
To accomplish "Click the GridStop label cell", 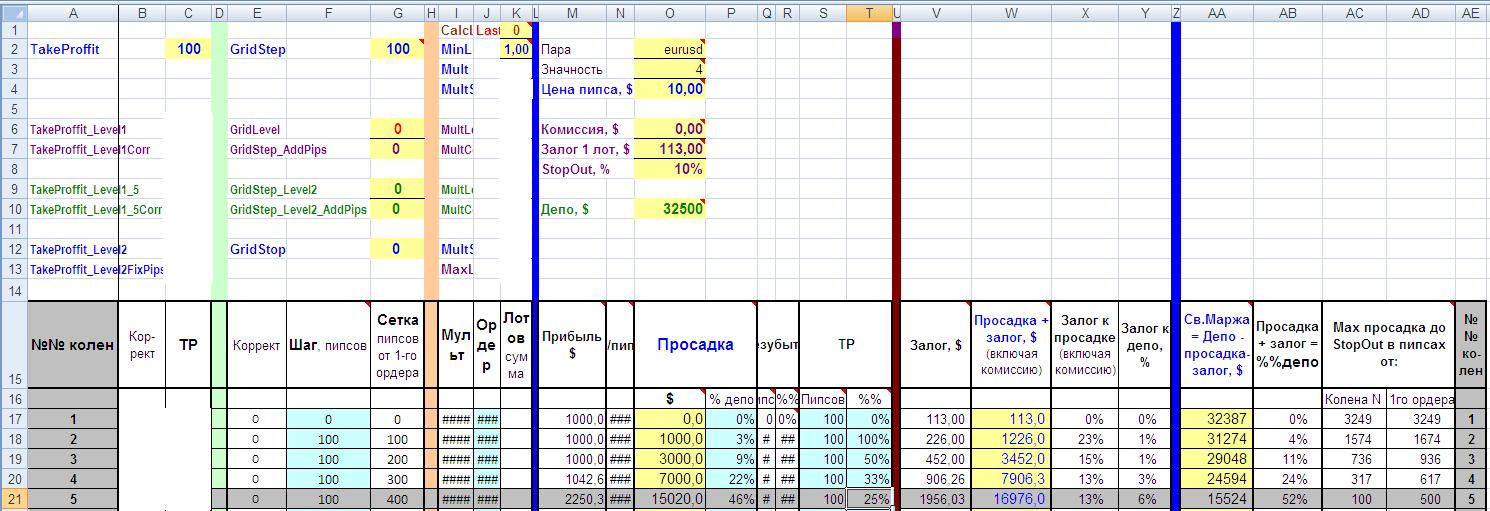I will [x=257, y=249].
